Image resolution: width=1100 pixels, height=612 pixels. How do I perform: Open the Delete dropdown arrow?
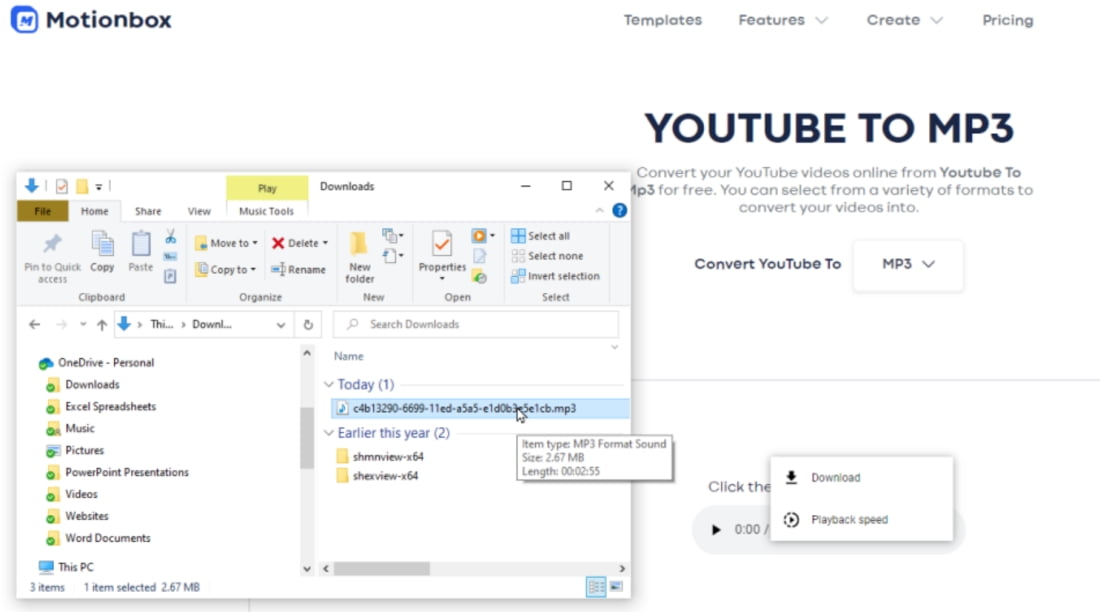pyautogui.click(x=326, y=243)
